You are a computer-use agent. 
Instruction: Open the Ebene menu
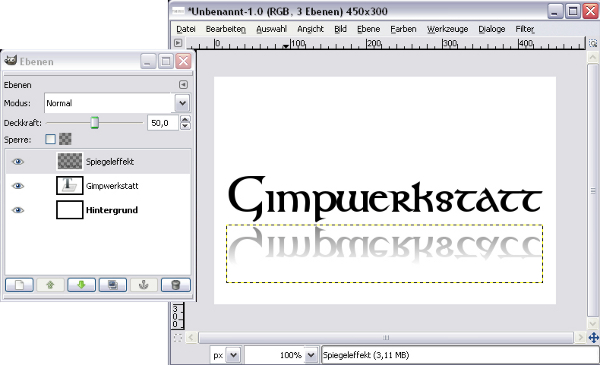[368, 29]
